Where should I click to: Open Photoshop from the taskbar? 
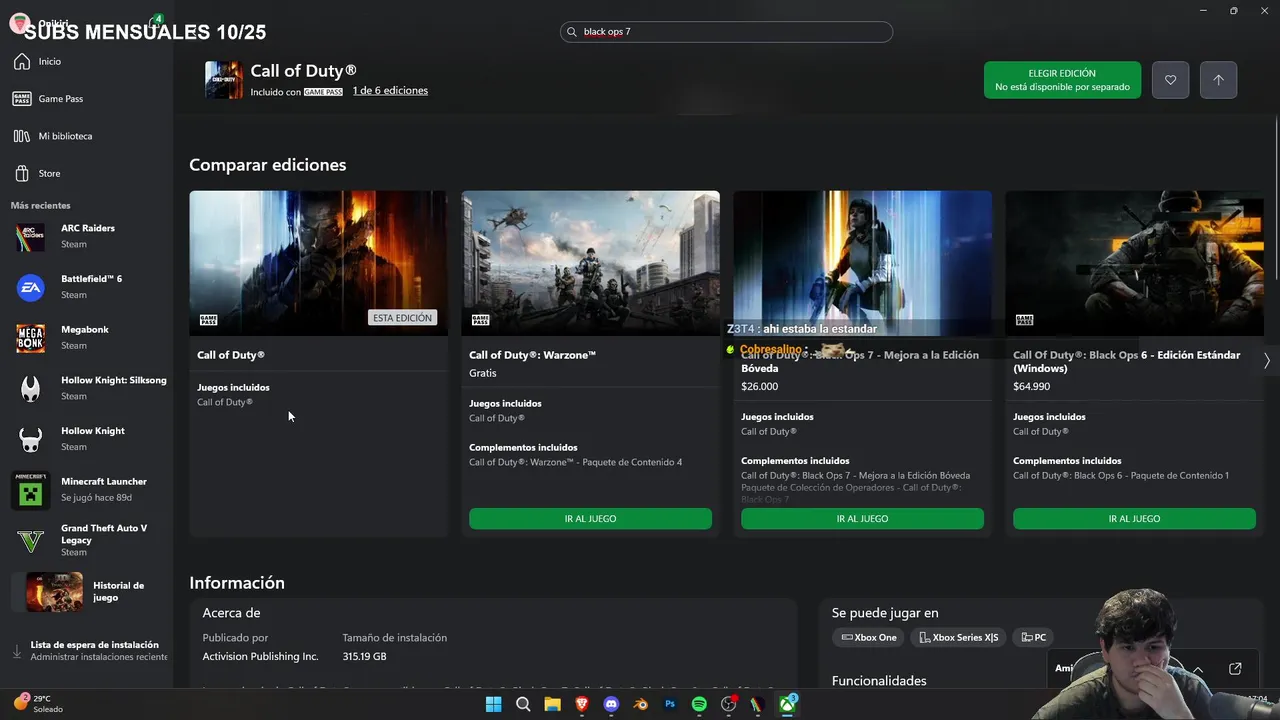[x=670, y=705]
